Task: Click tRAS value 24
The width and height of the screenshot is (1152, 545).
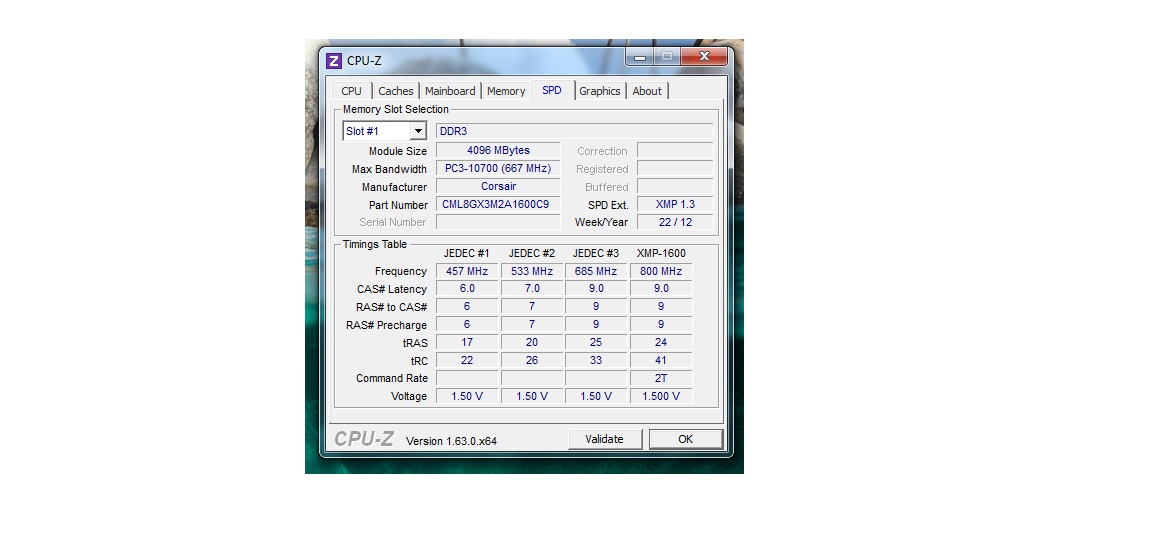Action: (661, 342)
